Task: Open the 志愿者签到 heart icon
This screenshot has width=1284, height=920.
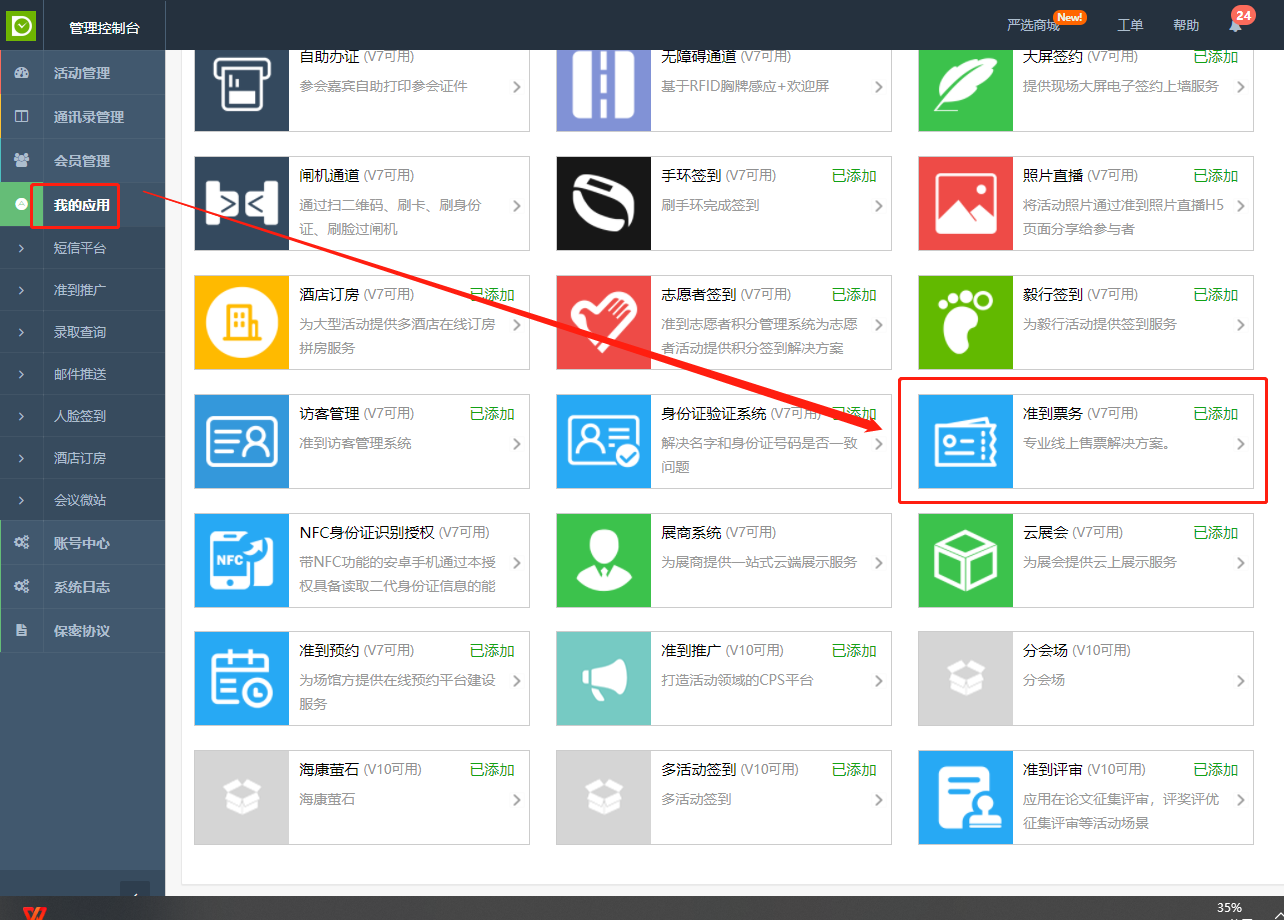Action: click(604, 322)
